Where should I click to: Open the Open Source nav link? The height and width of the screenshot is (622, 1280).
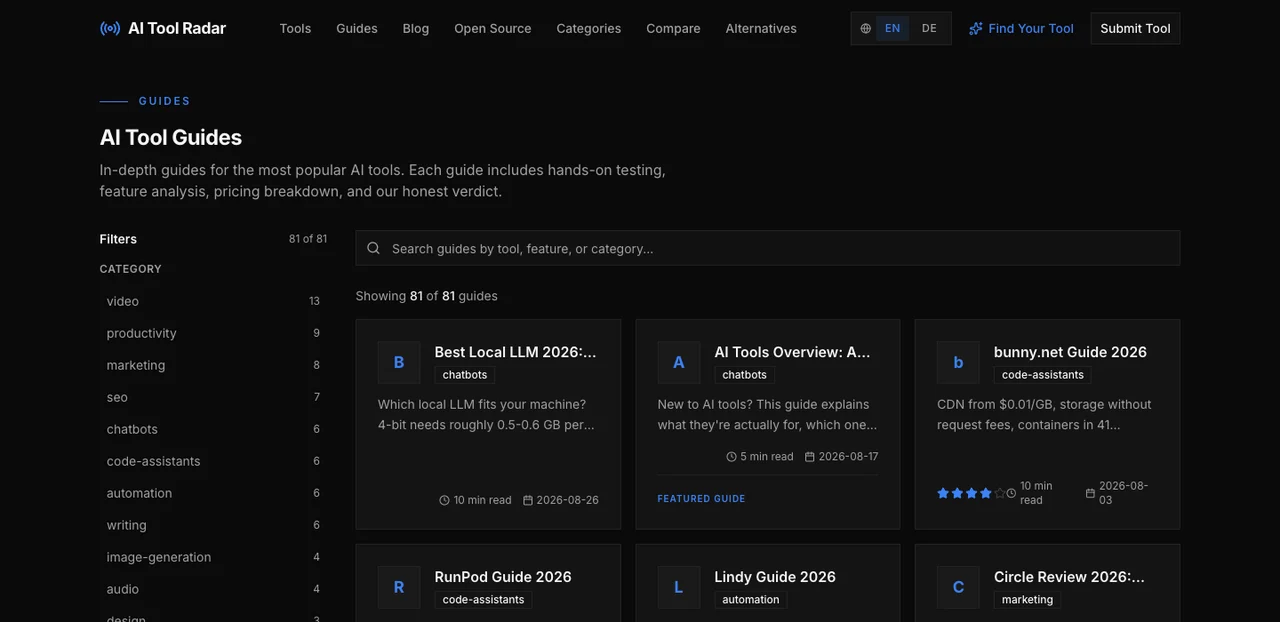pyautogui.click(x=493, y=28)
